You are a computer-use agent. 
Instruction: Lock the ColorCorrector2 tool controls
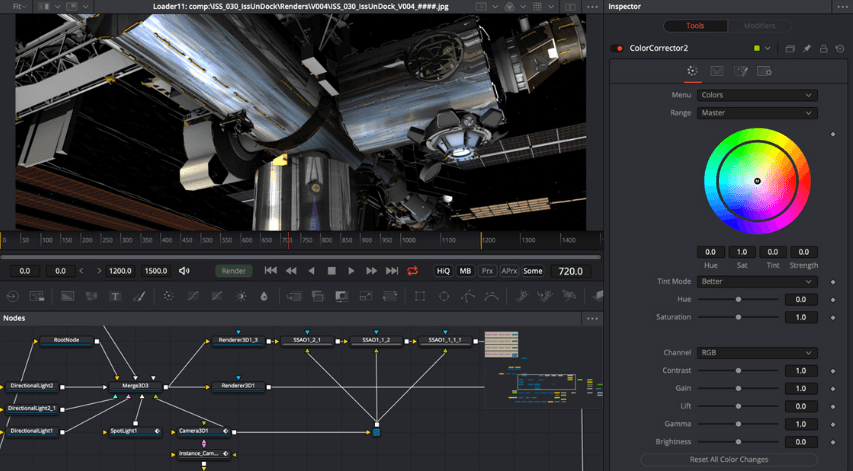(824, 48)
